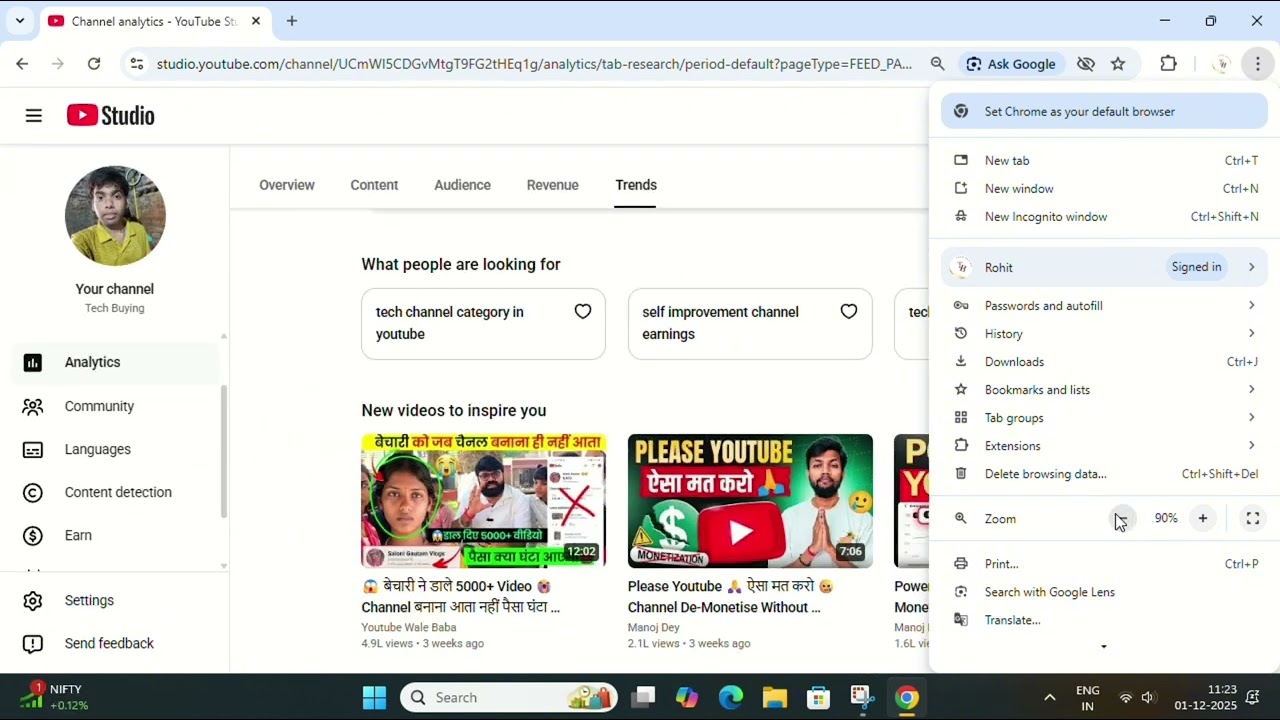
Task: Reload the page with refresh icon
Action: coord(94,64)
